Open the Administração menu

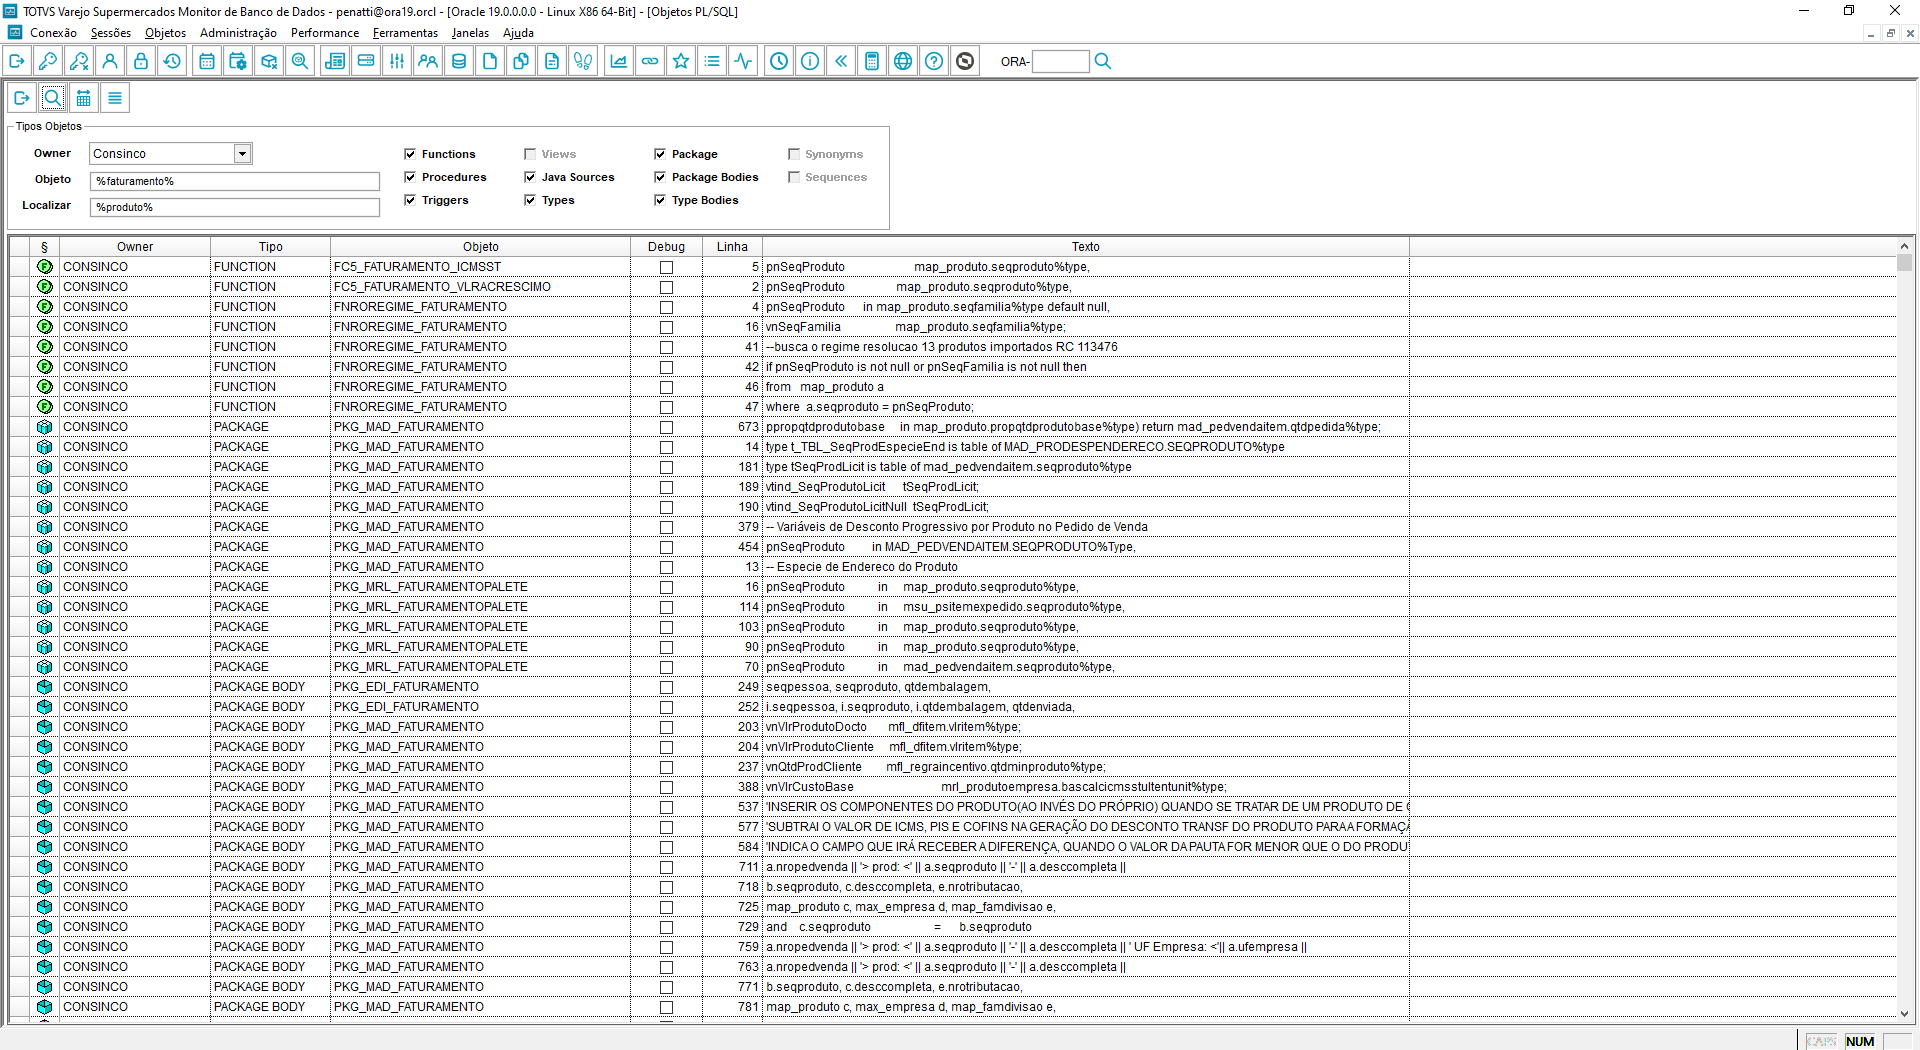(x=238, y=33)
